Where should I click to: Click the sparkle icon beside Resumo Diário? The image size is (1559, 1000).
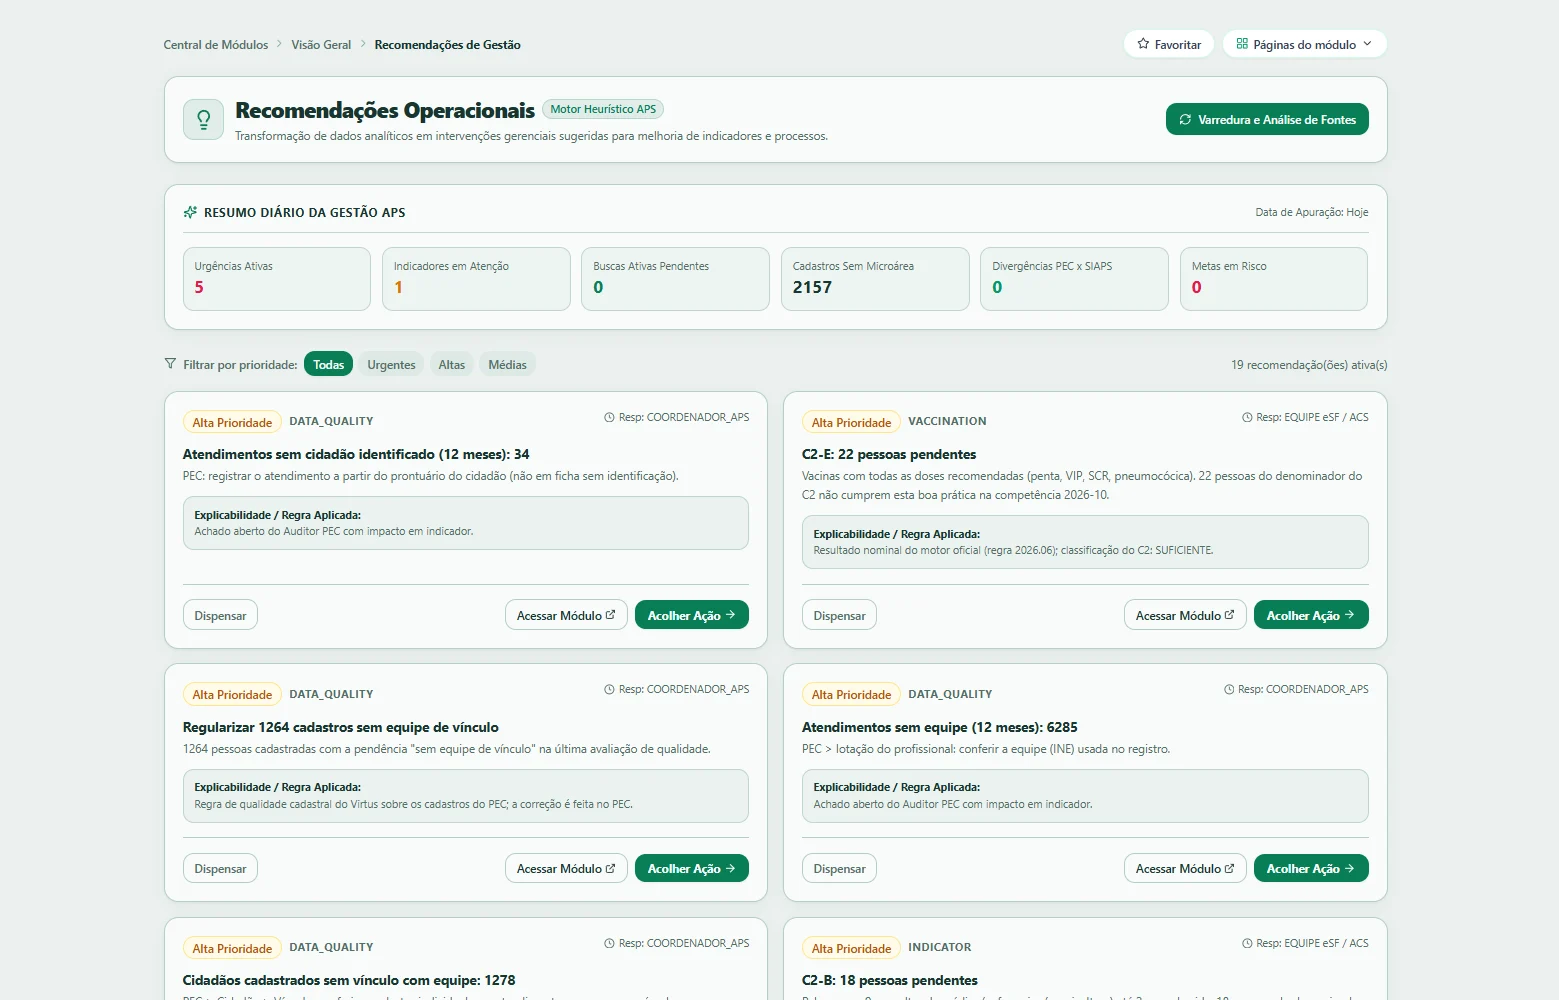(x=190, y=212)
